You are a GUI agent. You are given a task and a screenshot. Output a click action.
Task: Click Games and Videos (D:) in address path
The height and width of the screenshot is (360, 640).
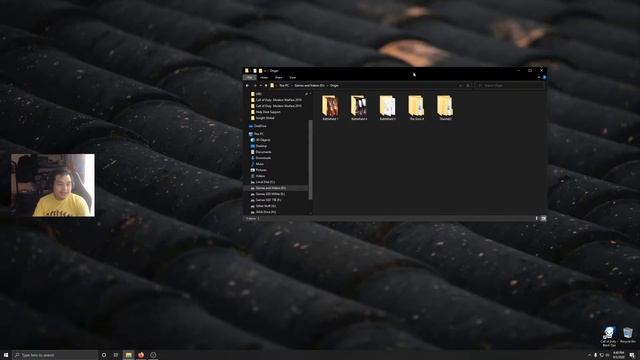(309, 85)
